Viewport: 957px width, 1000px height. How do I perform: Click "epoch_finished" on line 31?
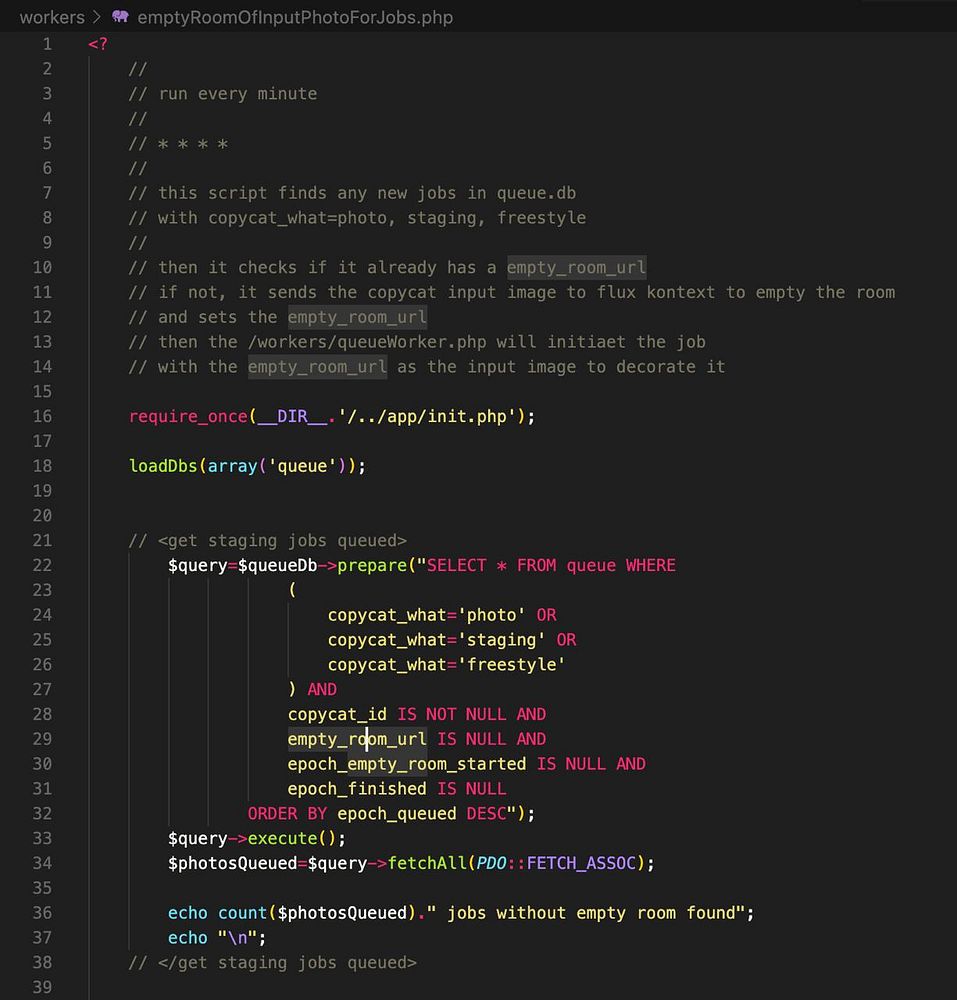[x=357, y=789]
